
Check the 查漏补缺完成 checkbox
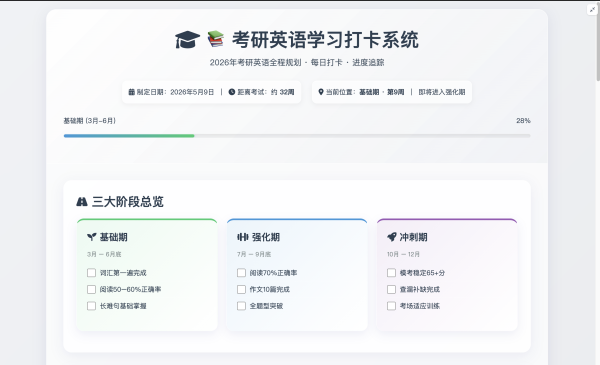click(x=391, y=289)
